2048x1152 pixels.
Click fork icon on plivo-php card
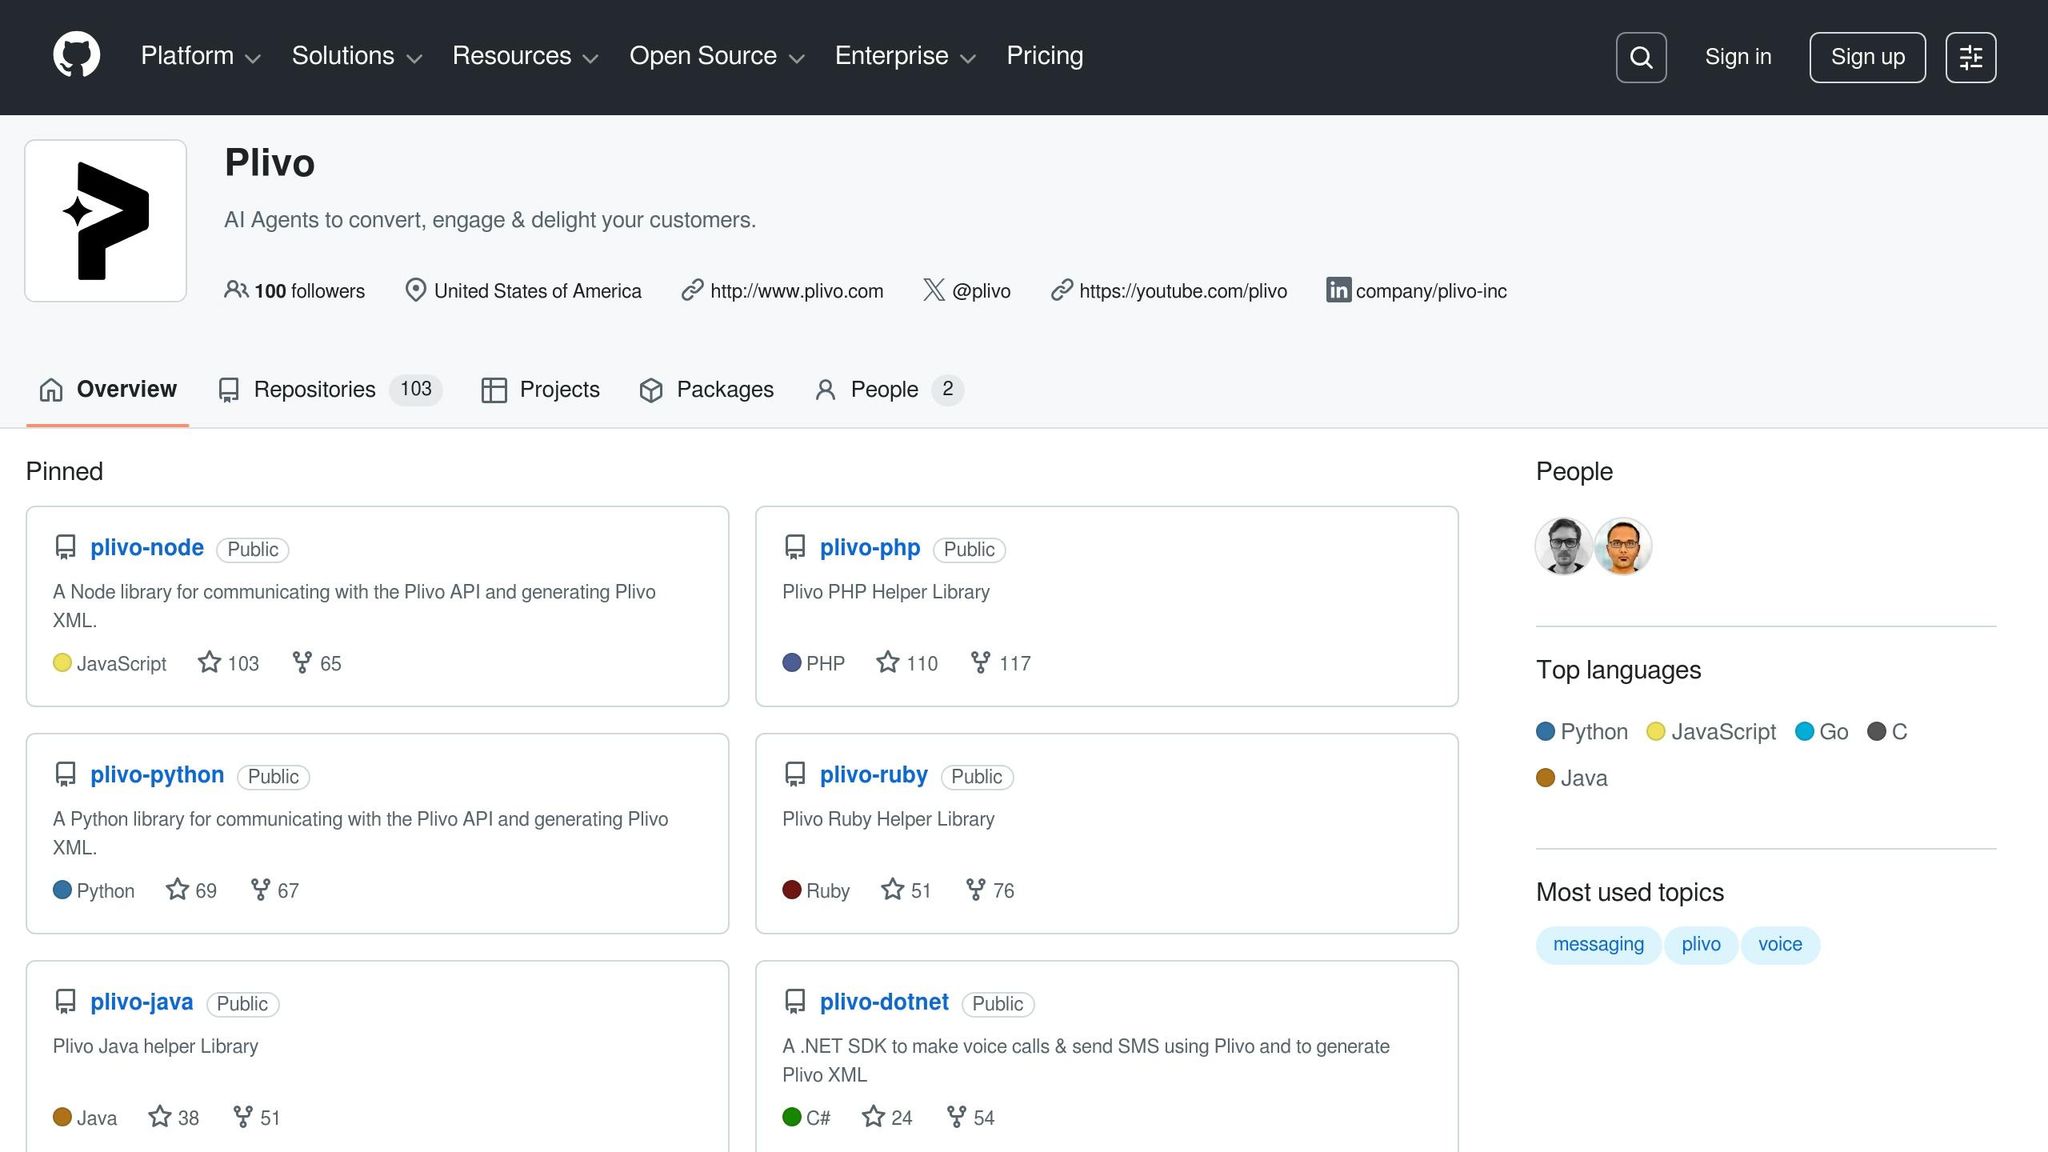coord(980,662)
